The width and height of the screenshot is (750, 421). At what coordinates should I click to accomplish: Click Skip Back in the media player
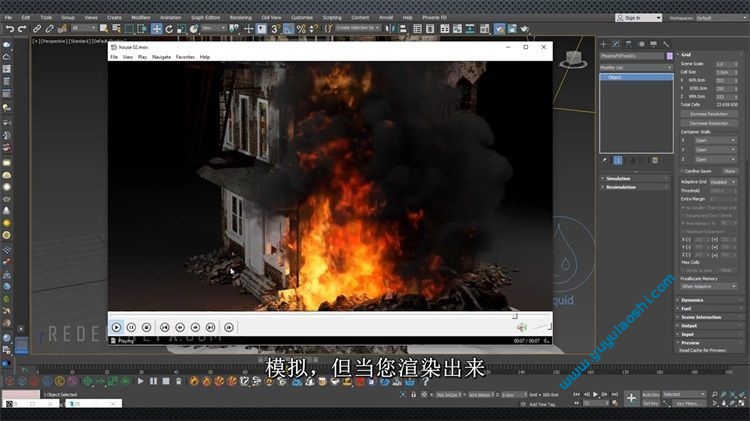(165, 327)
